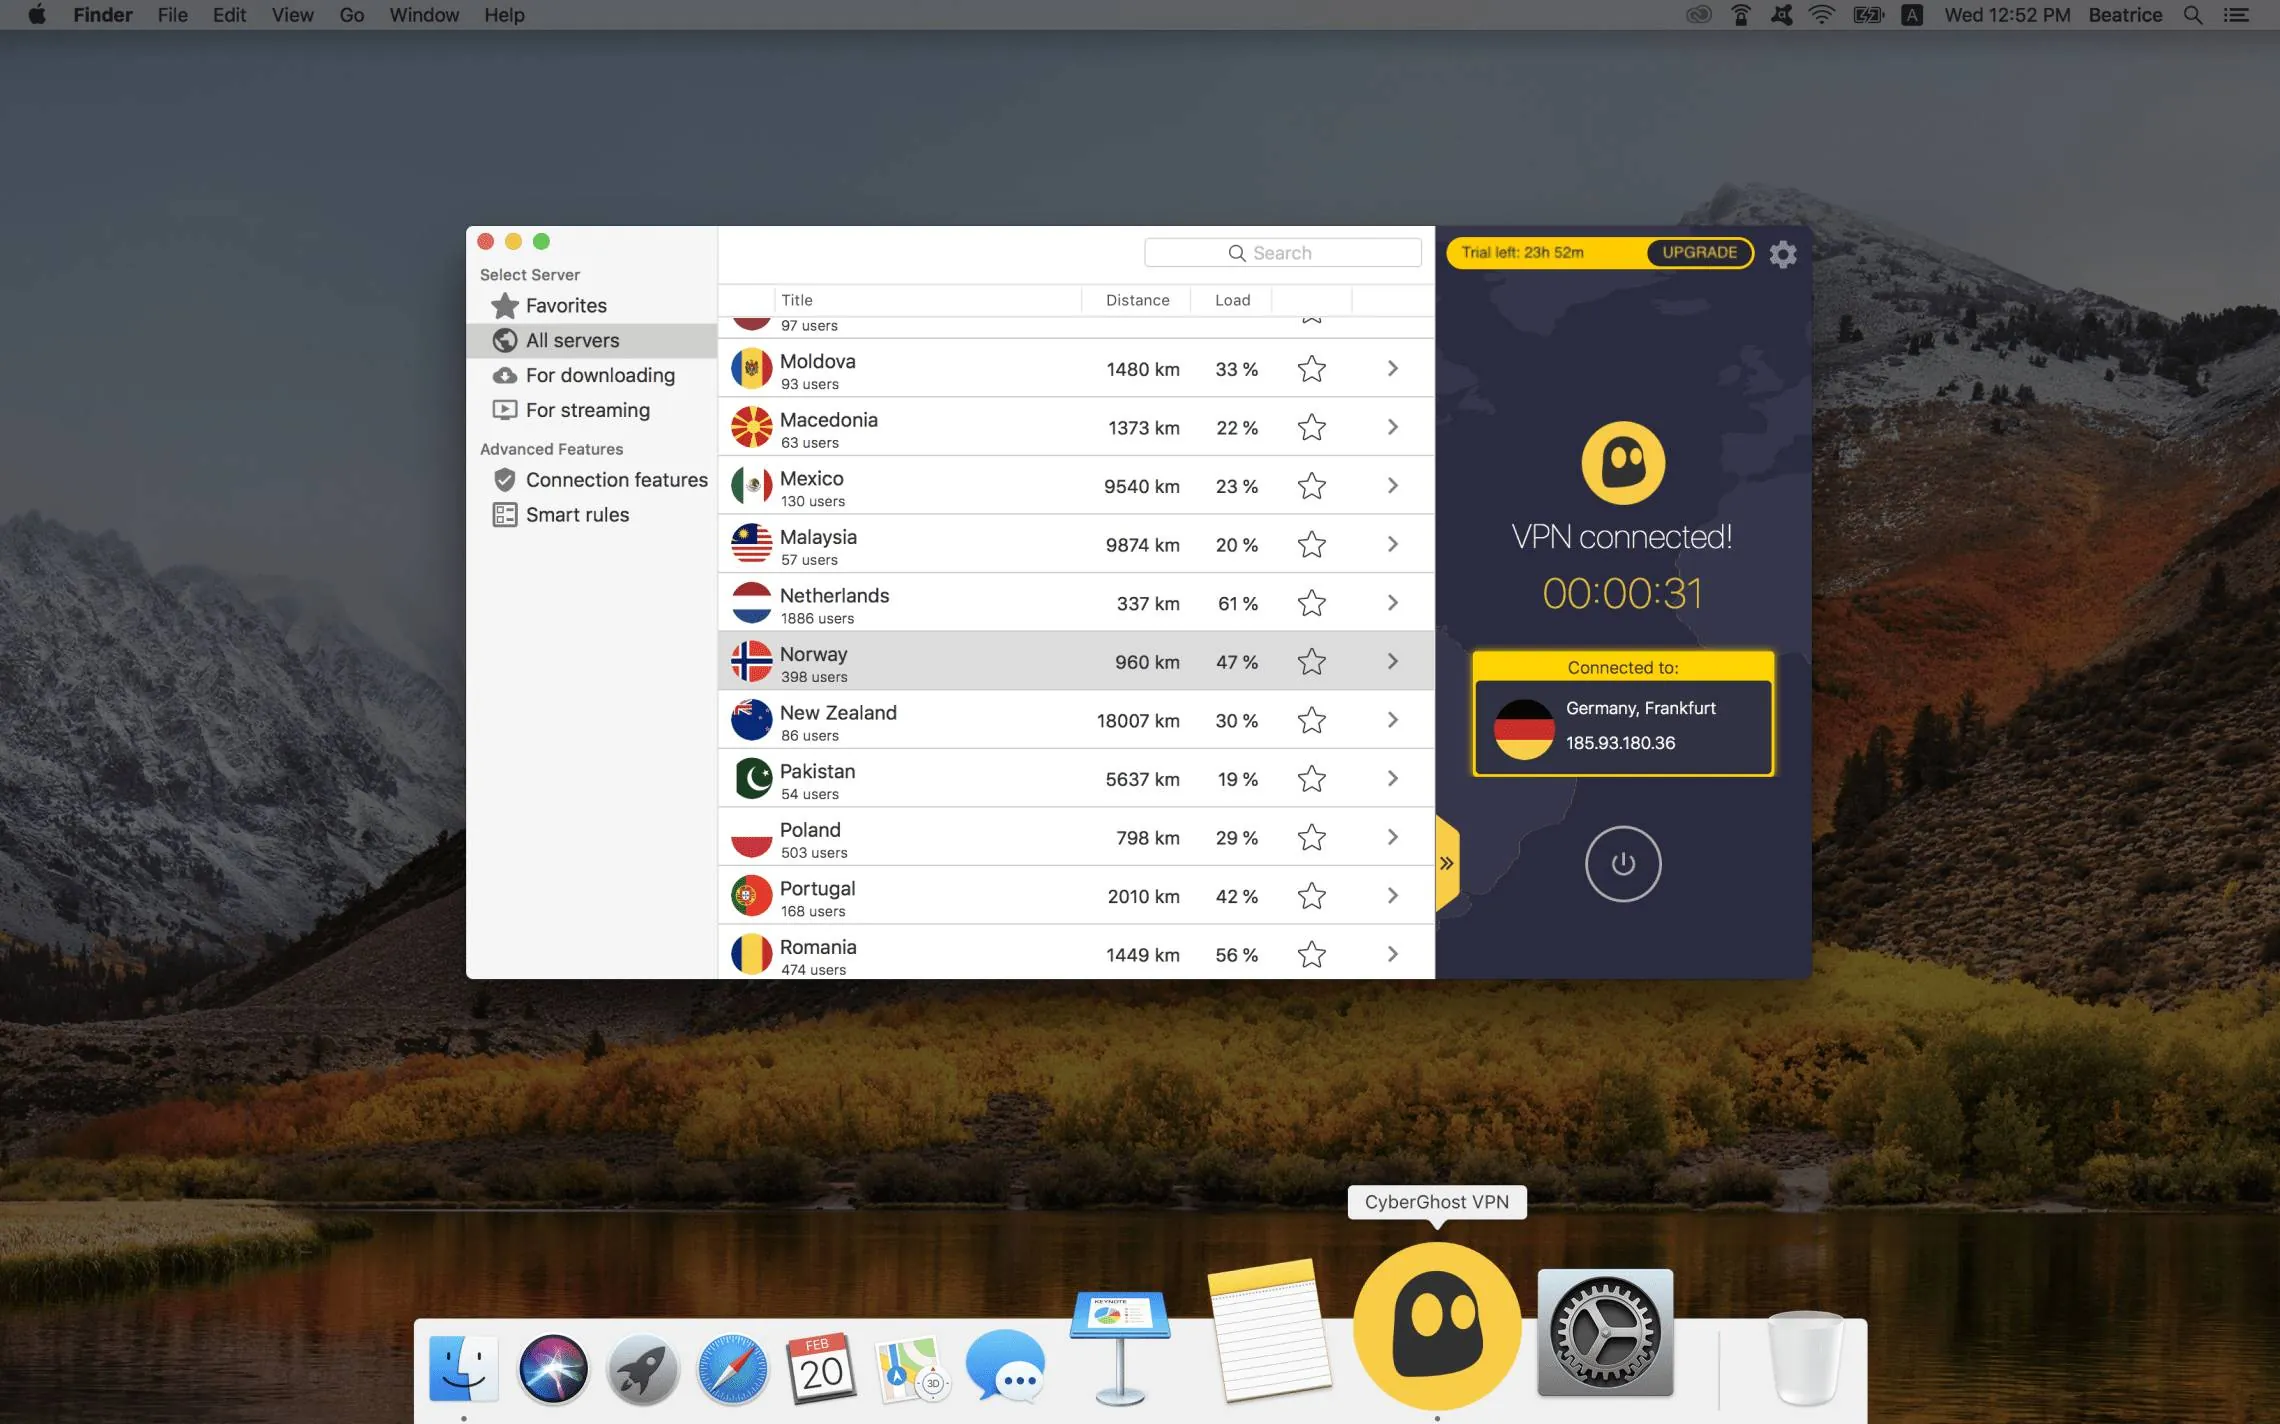Click the Germany flag in Connected panel
2280x1424 pixels.
(x=1523, y=728)
